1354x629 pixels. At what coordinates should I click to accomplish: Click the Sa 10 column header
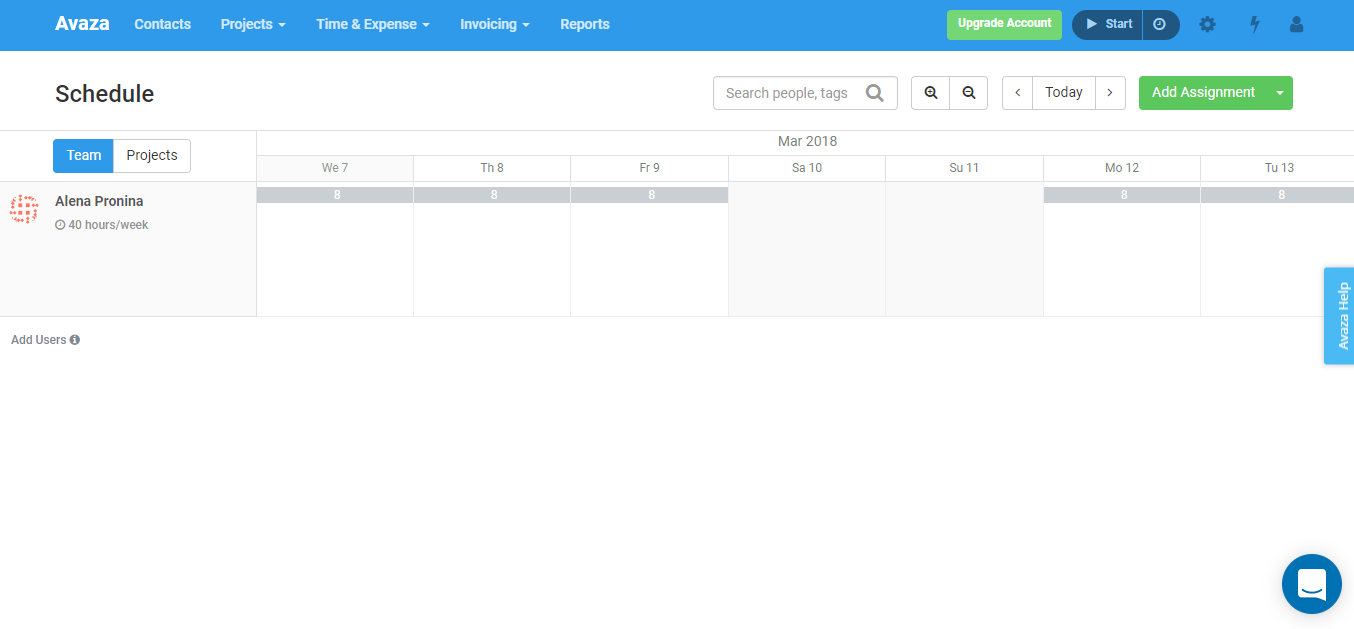point(807,168)
